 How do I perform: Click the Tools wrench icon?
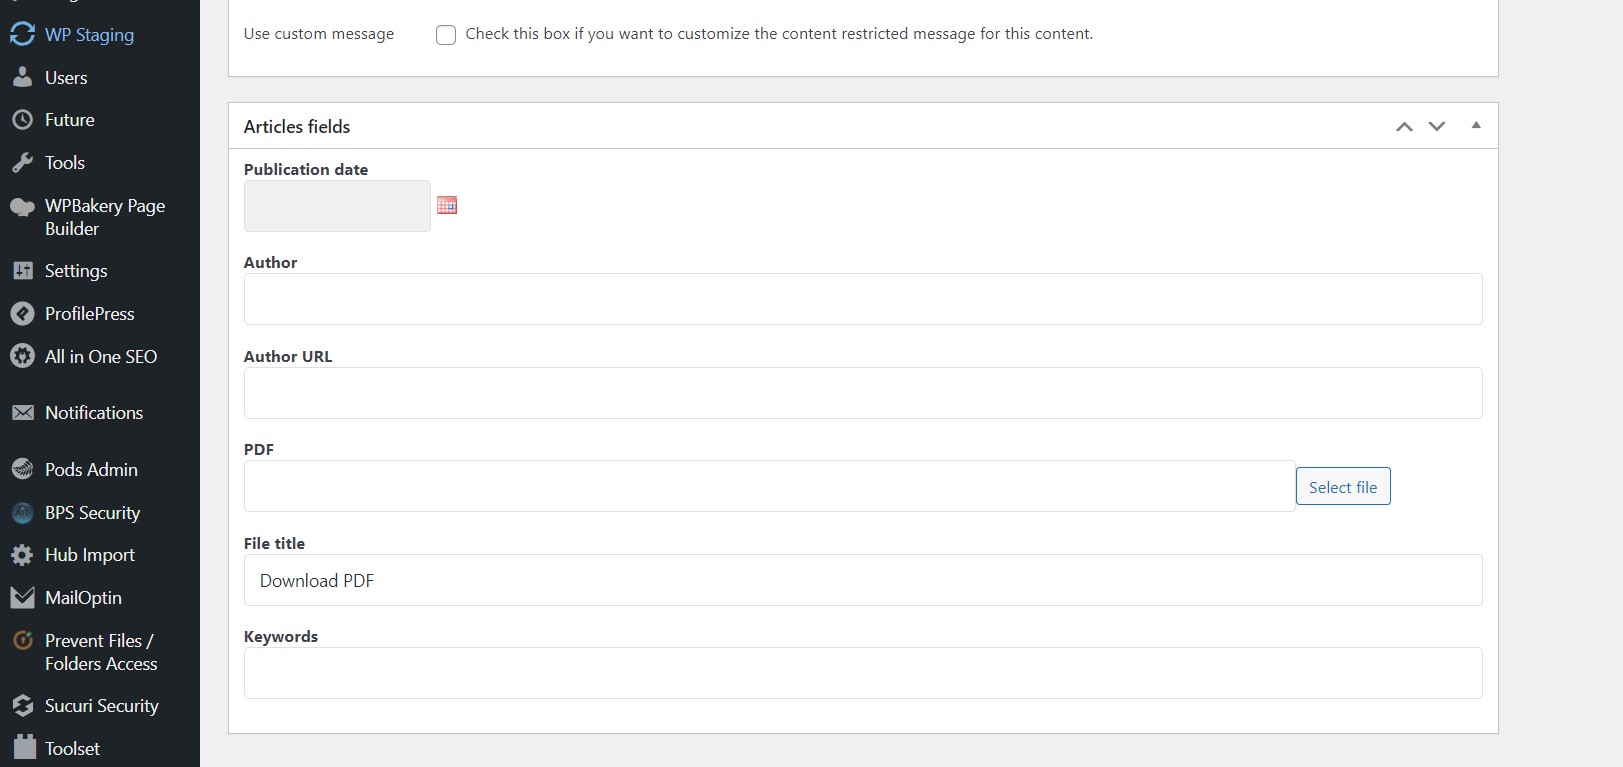coord(22,162)
